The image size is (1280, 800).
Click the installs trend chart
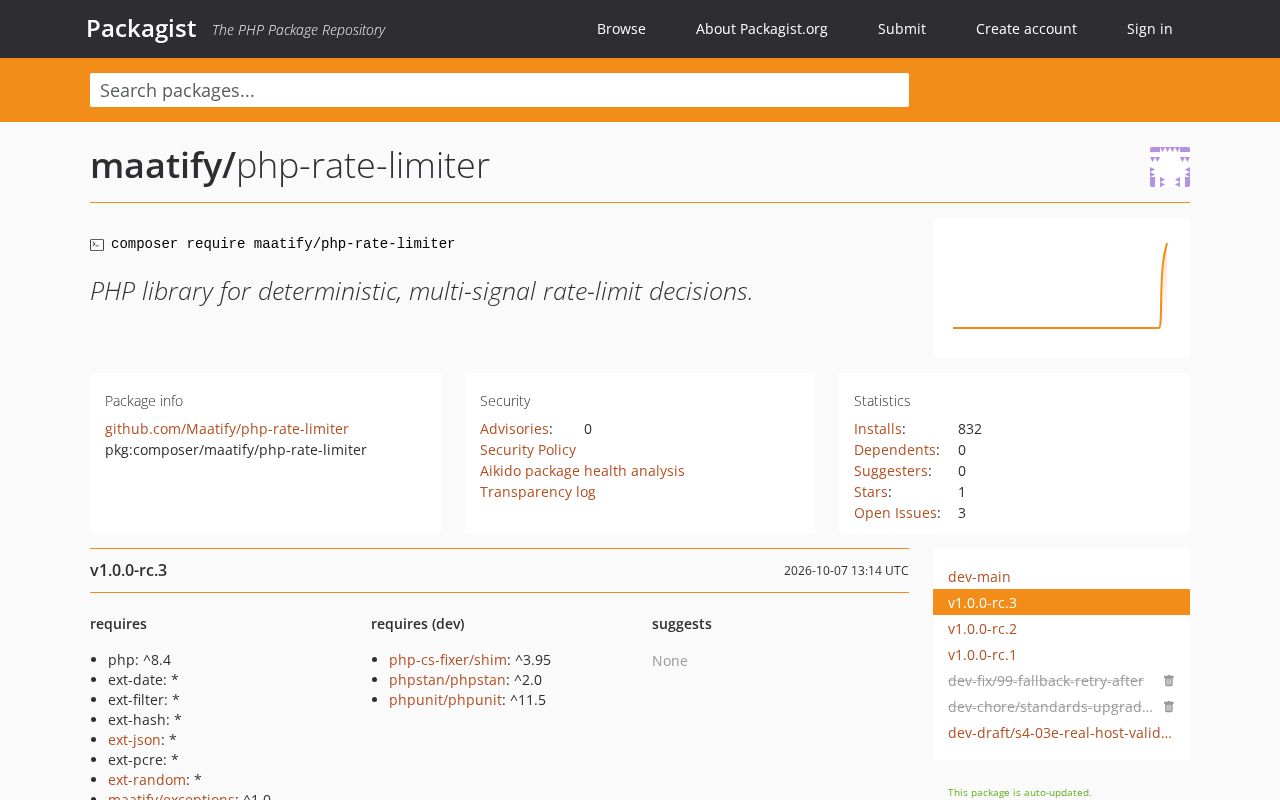coord(1061,288)
